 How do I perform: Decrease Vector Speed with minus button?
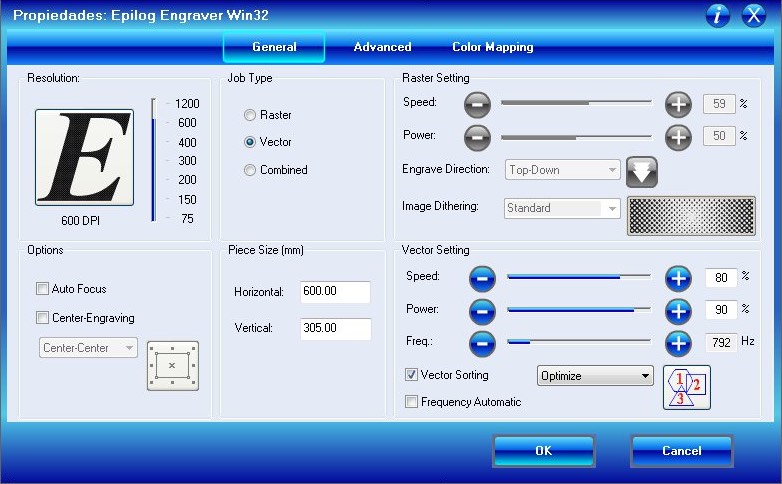click(x=482, y=278)
